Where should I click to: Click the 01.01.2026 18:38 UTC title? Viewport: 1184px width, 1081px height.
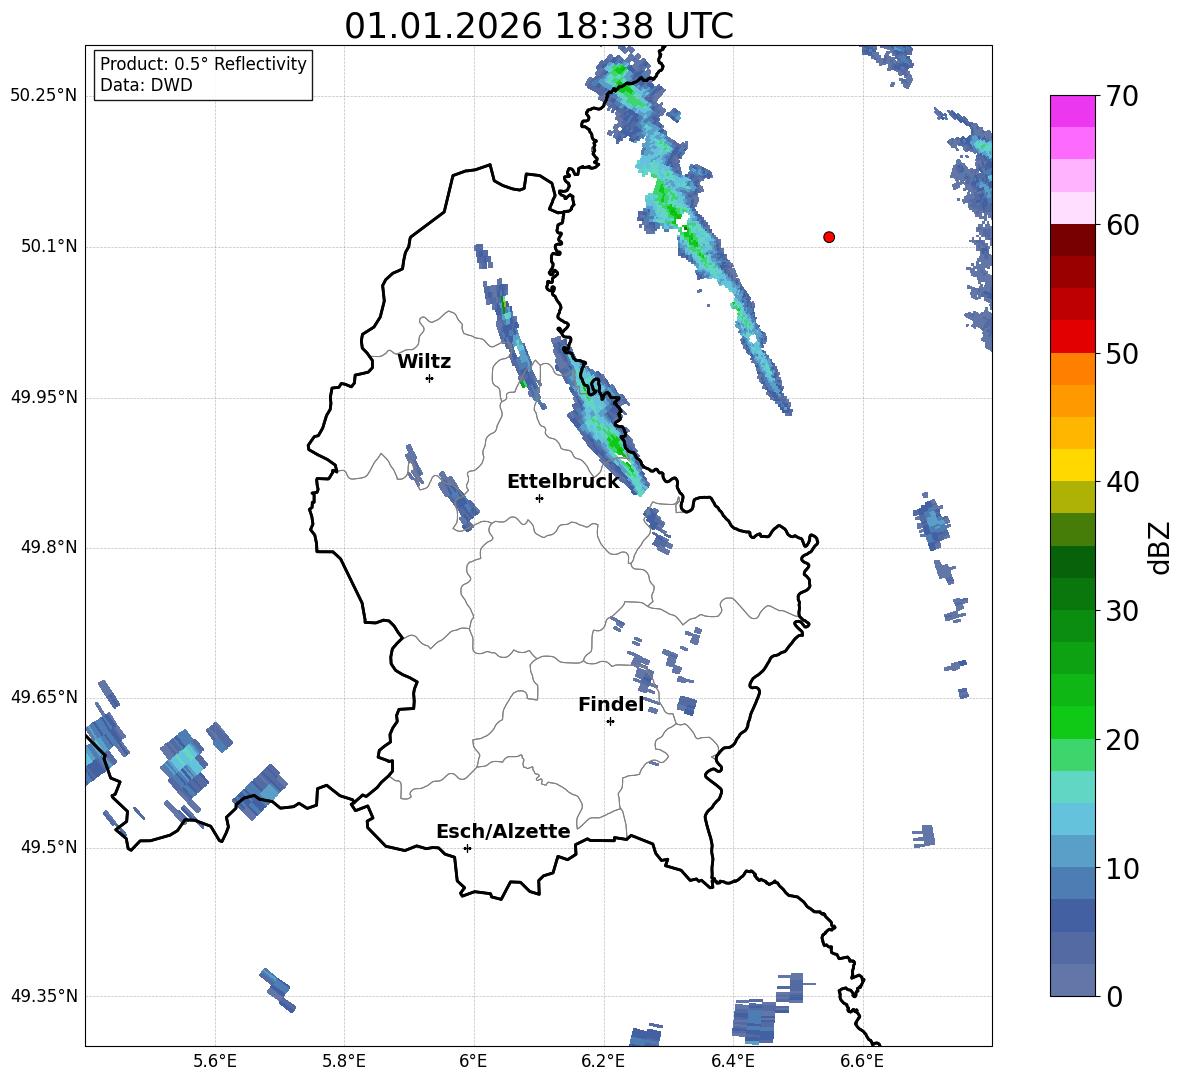(539, 26)
